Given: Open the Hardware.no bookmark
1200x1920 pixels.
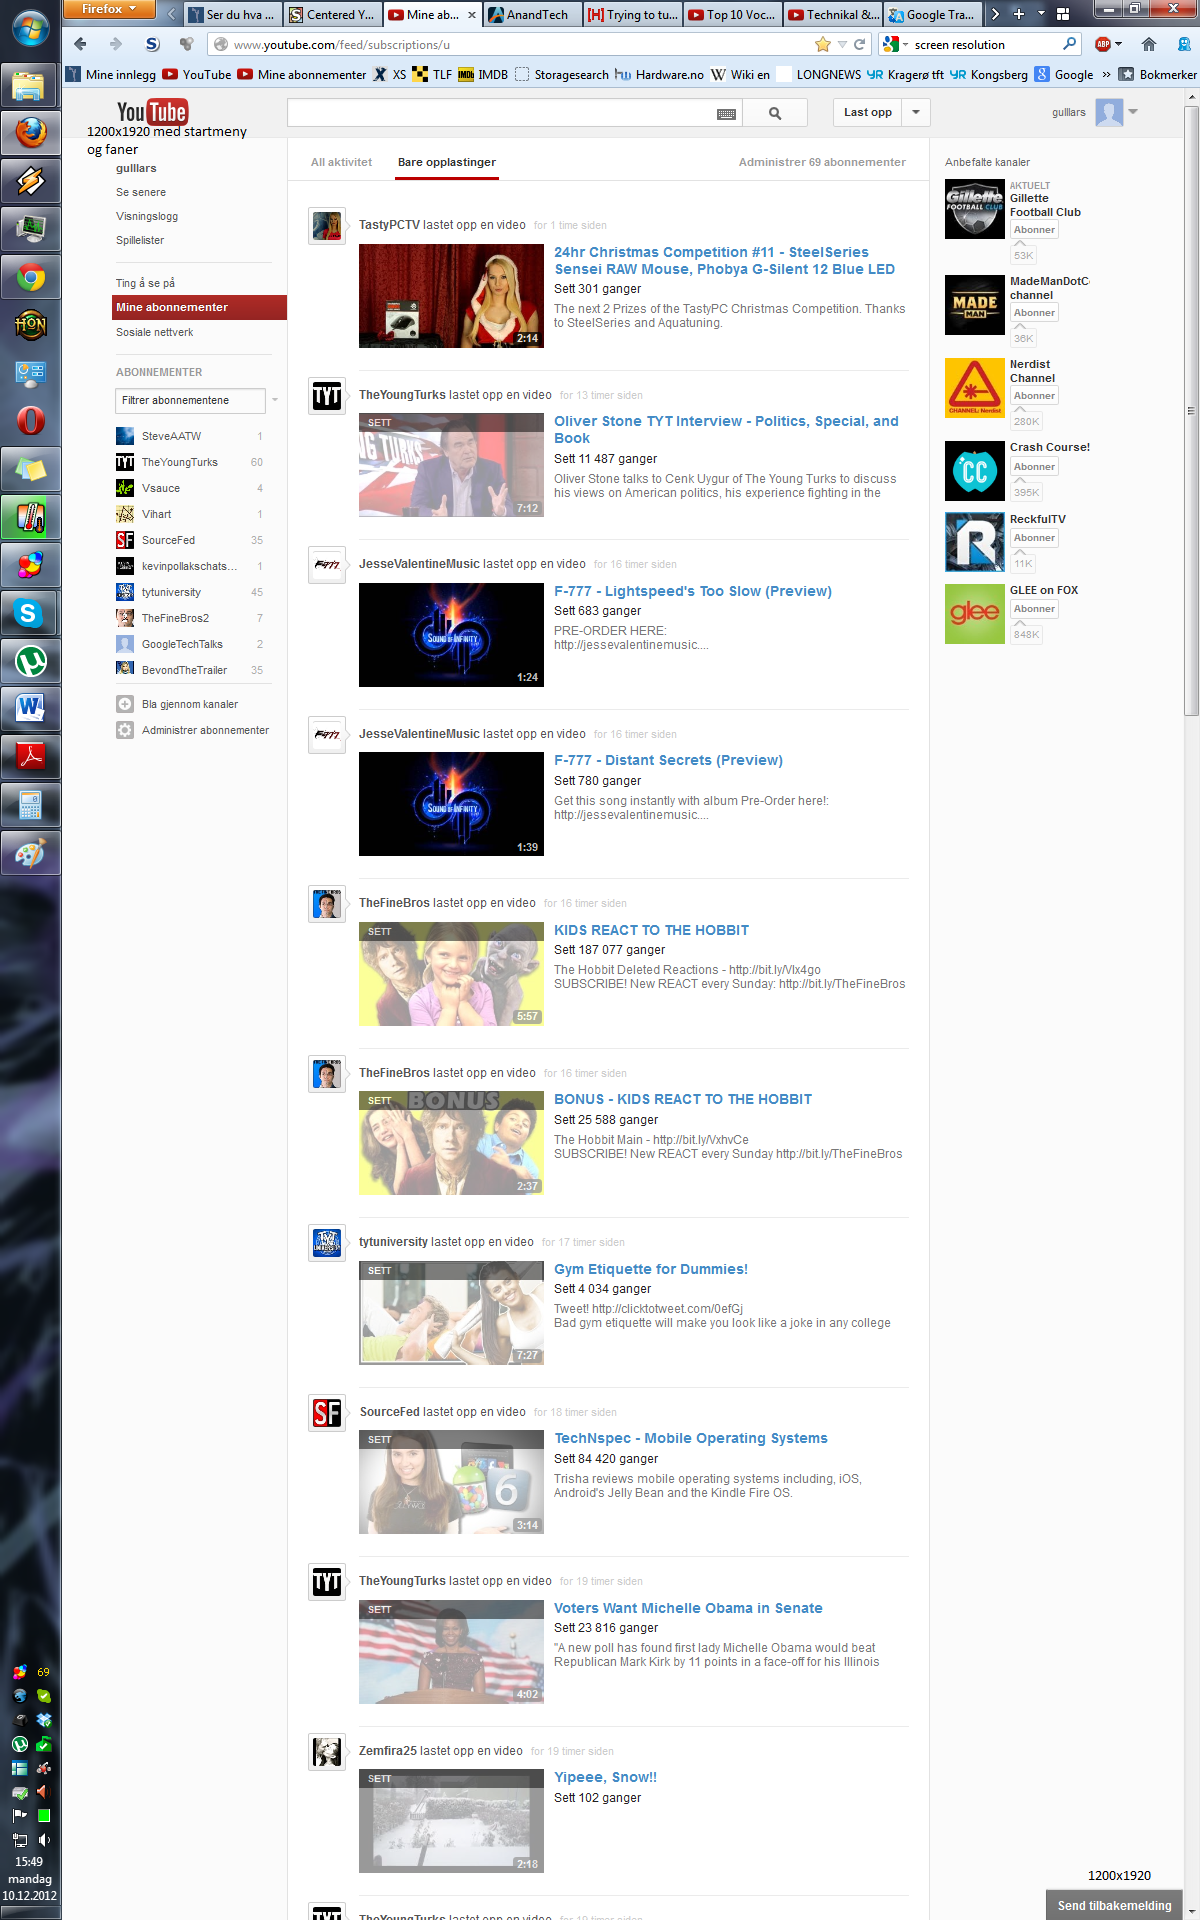Looking at the screenshot, I should (x=659, y=74).
